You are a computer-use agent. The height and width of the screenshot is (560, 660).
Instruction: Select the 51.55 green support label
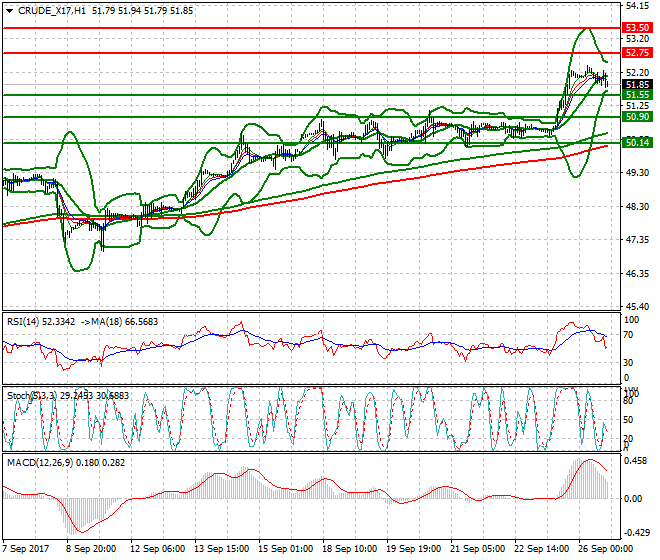point(637,95)
